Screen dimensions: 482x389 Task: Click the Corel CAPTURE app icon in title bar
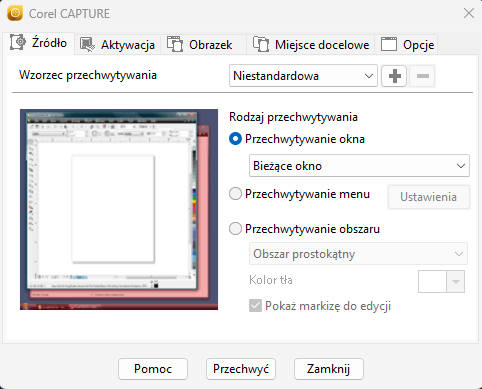(15, 13)
